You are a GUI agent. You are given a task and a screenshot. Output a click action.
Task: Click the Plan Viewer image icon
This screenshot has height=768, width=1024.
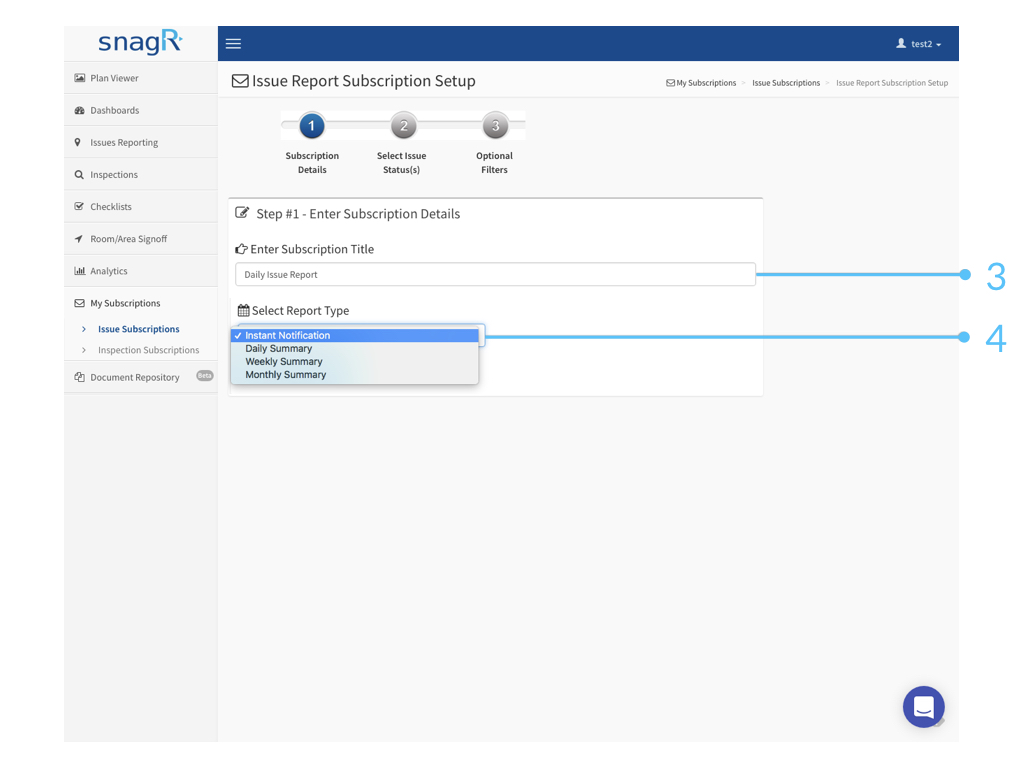point(80,78)
